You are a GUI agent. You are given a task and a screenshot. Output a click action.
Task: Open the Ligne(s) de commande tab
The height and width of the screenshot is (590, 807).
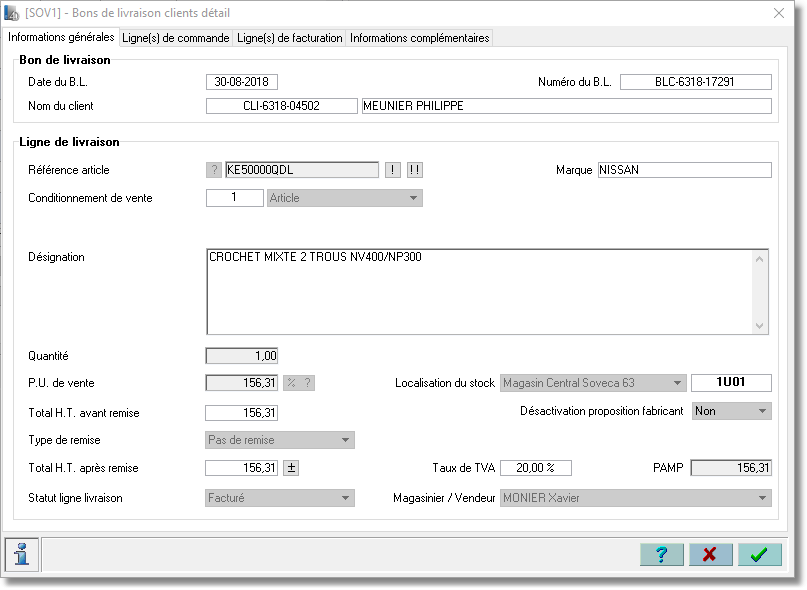pos(176,38)
